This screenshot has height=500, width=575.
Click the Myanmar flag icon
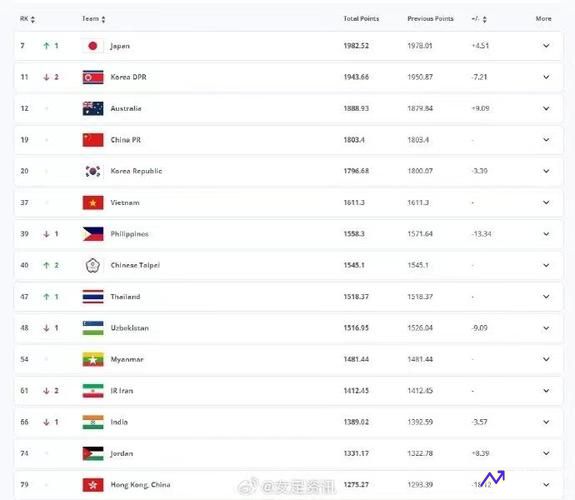tap(93, 360)
